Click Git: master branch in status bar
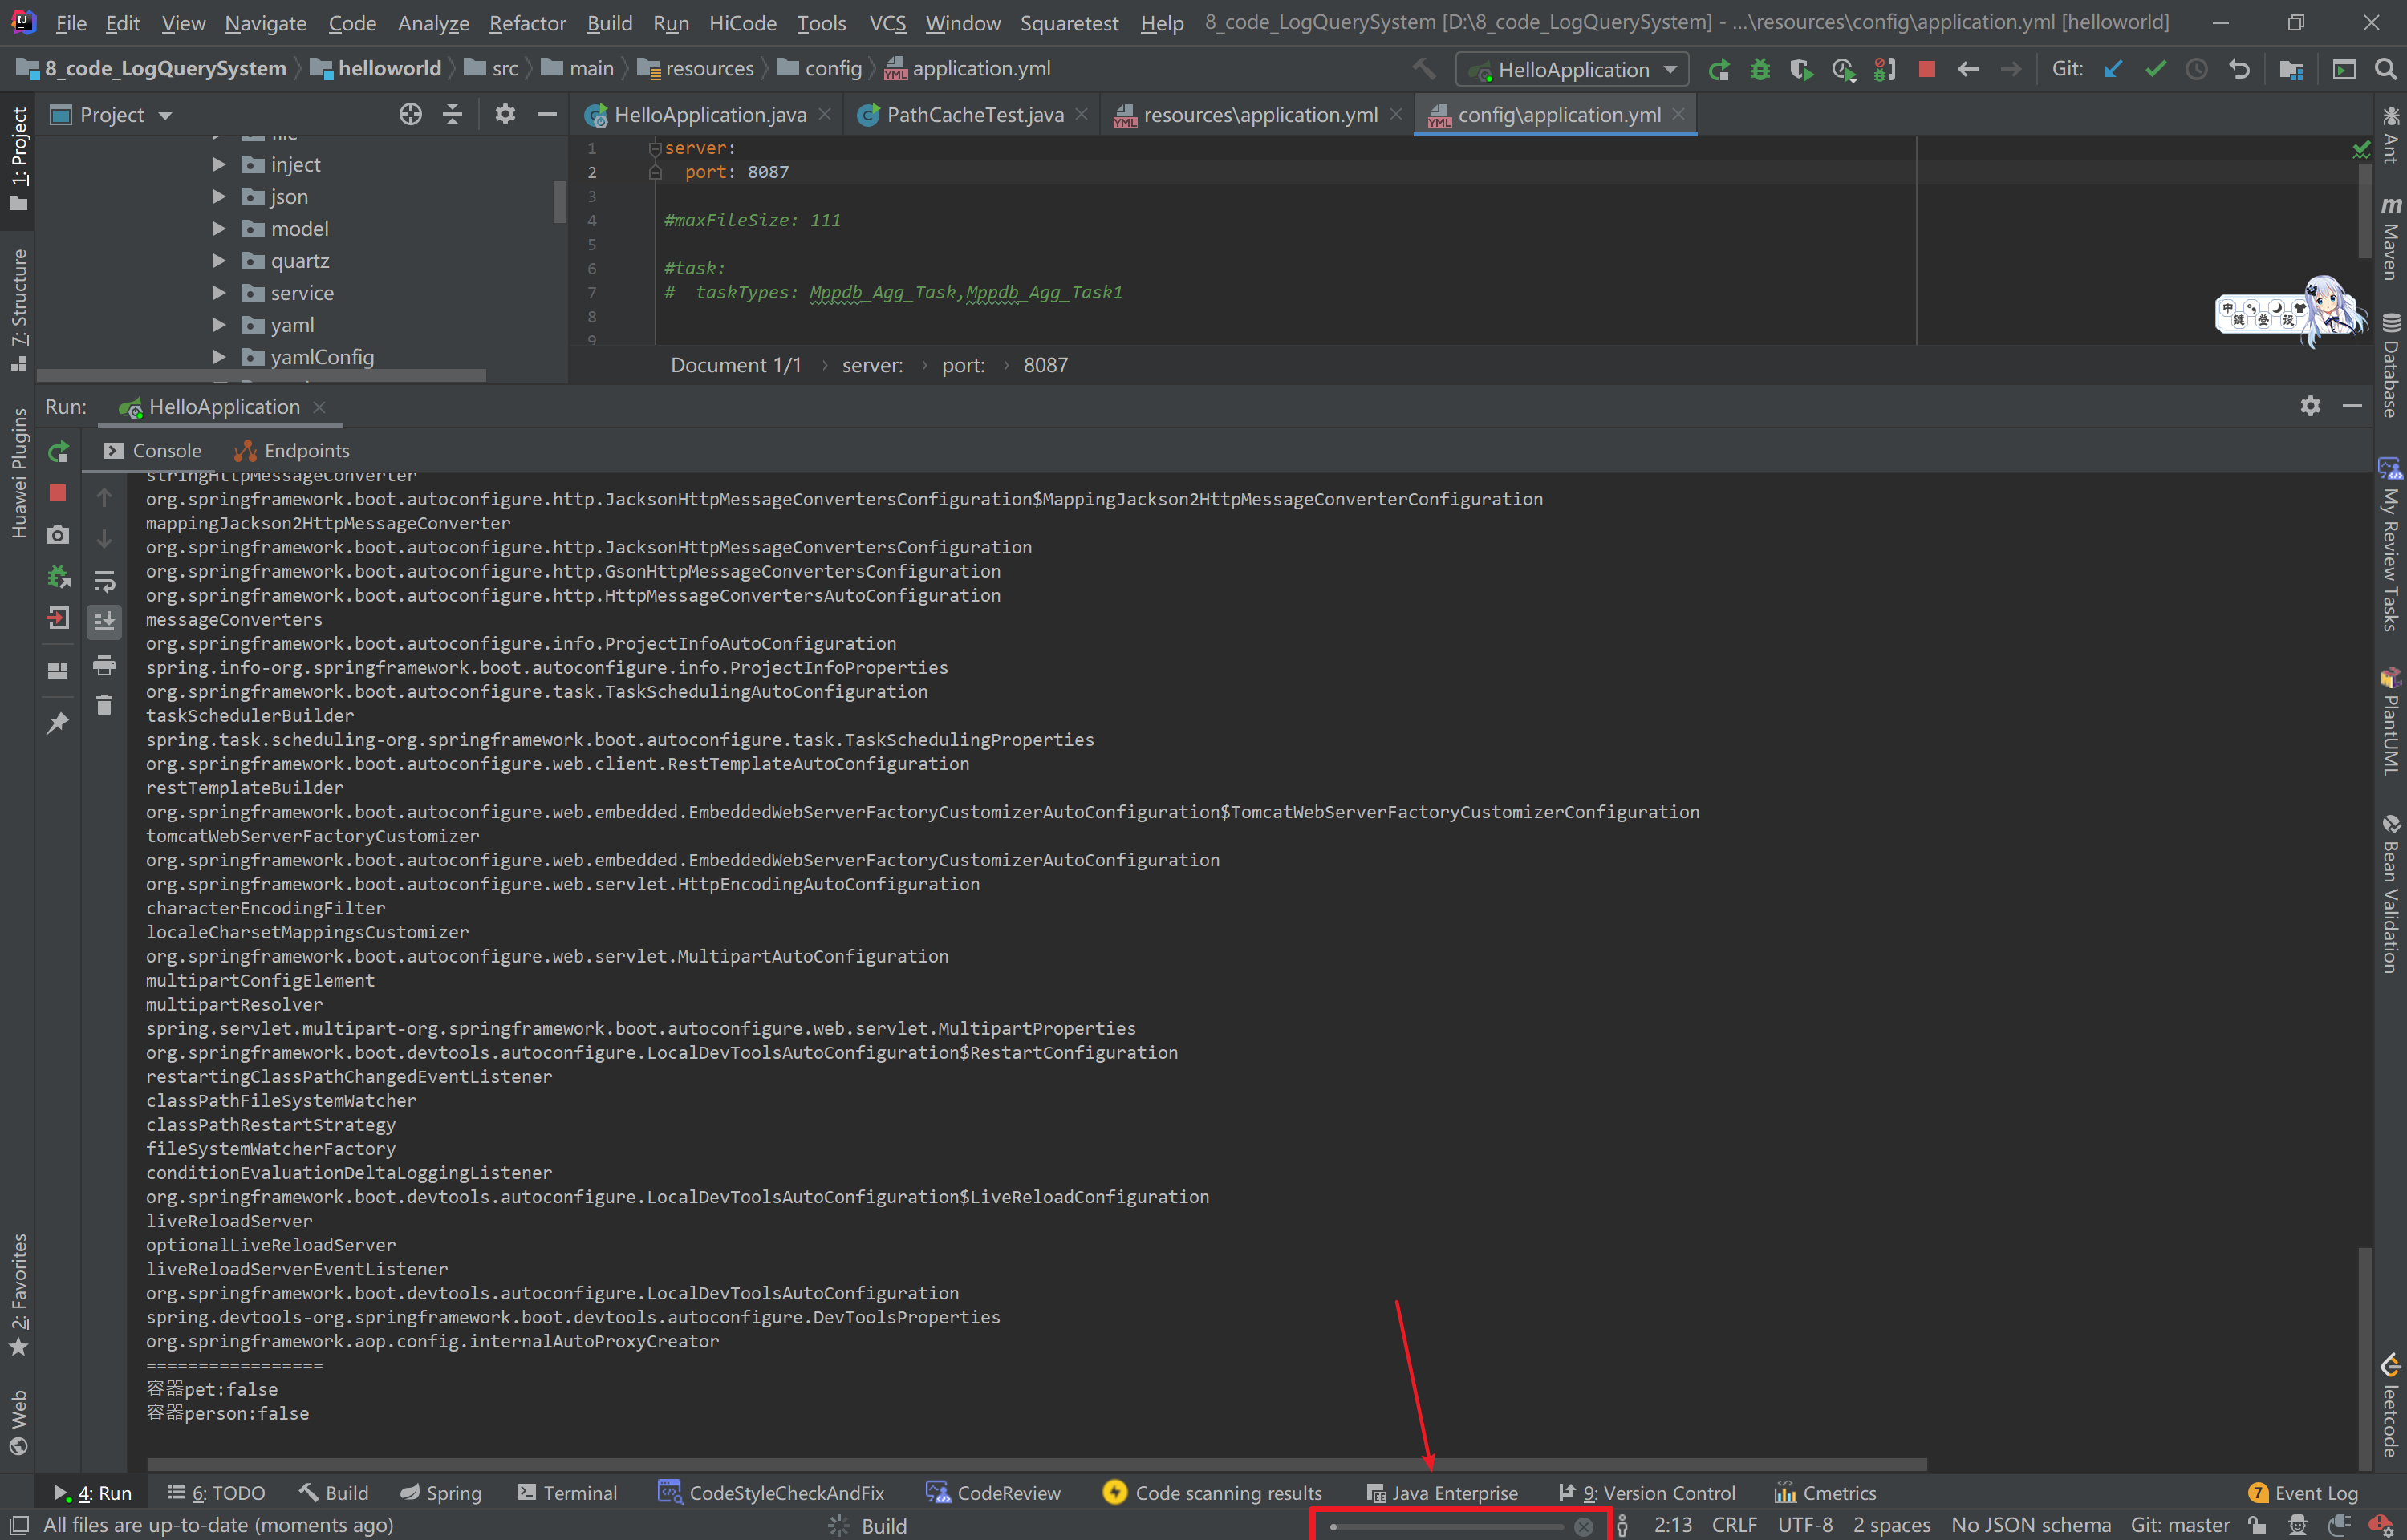The height and width of the screenshot is (1540, 2407). click(2180, 1525)
